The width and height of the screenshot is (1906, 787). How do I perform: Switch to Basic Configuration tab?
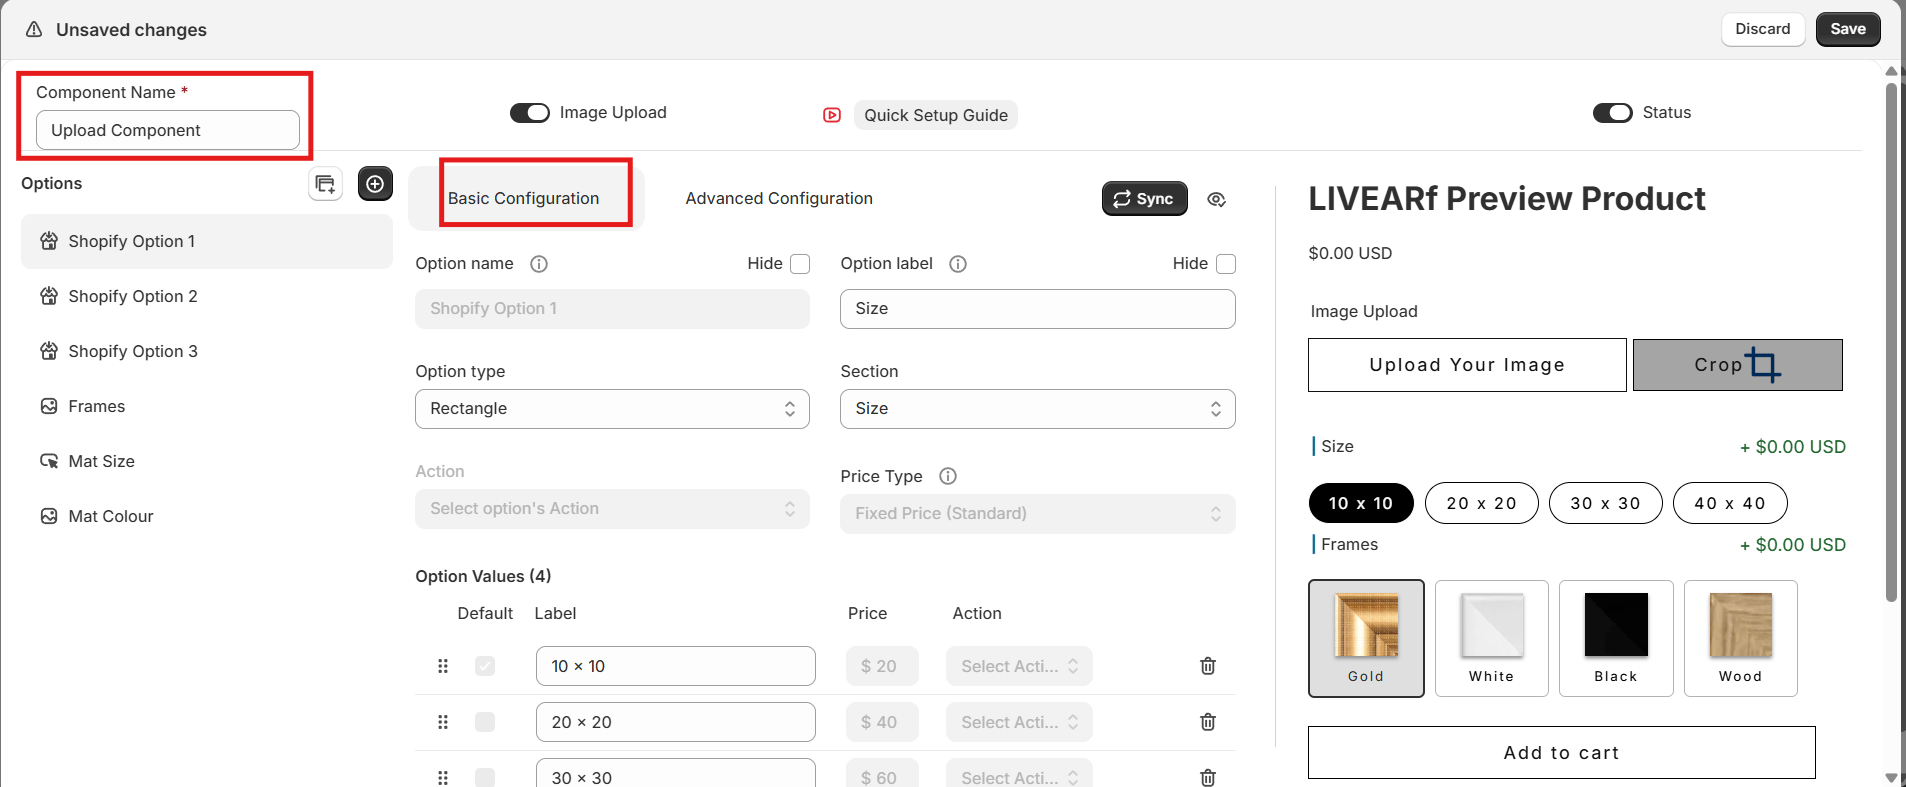[524, 198]
